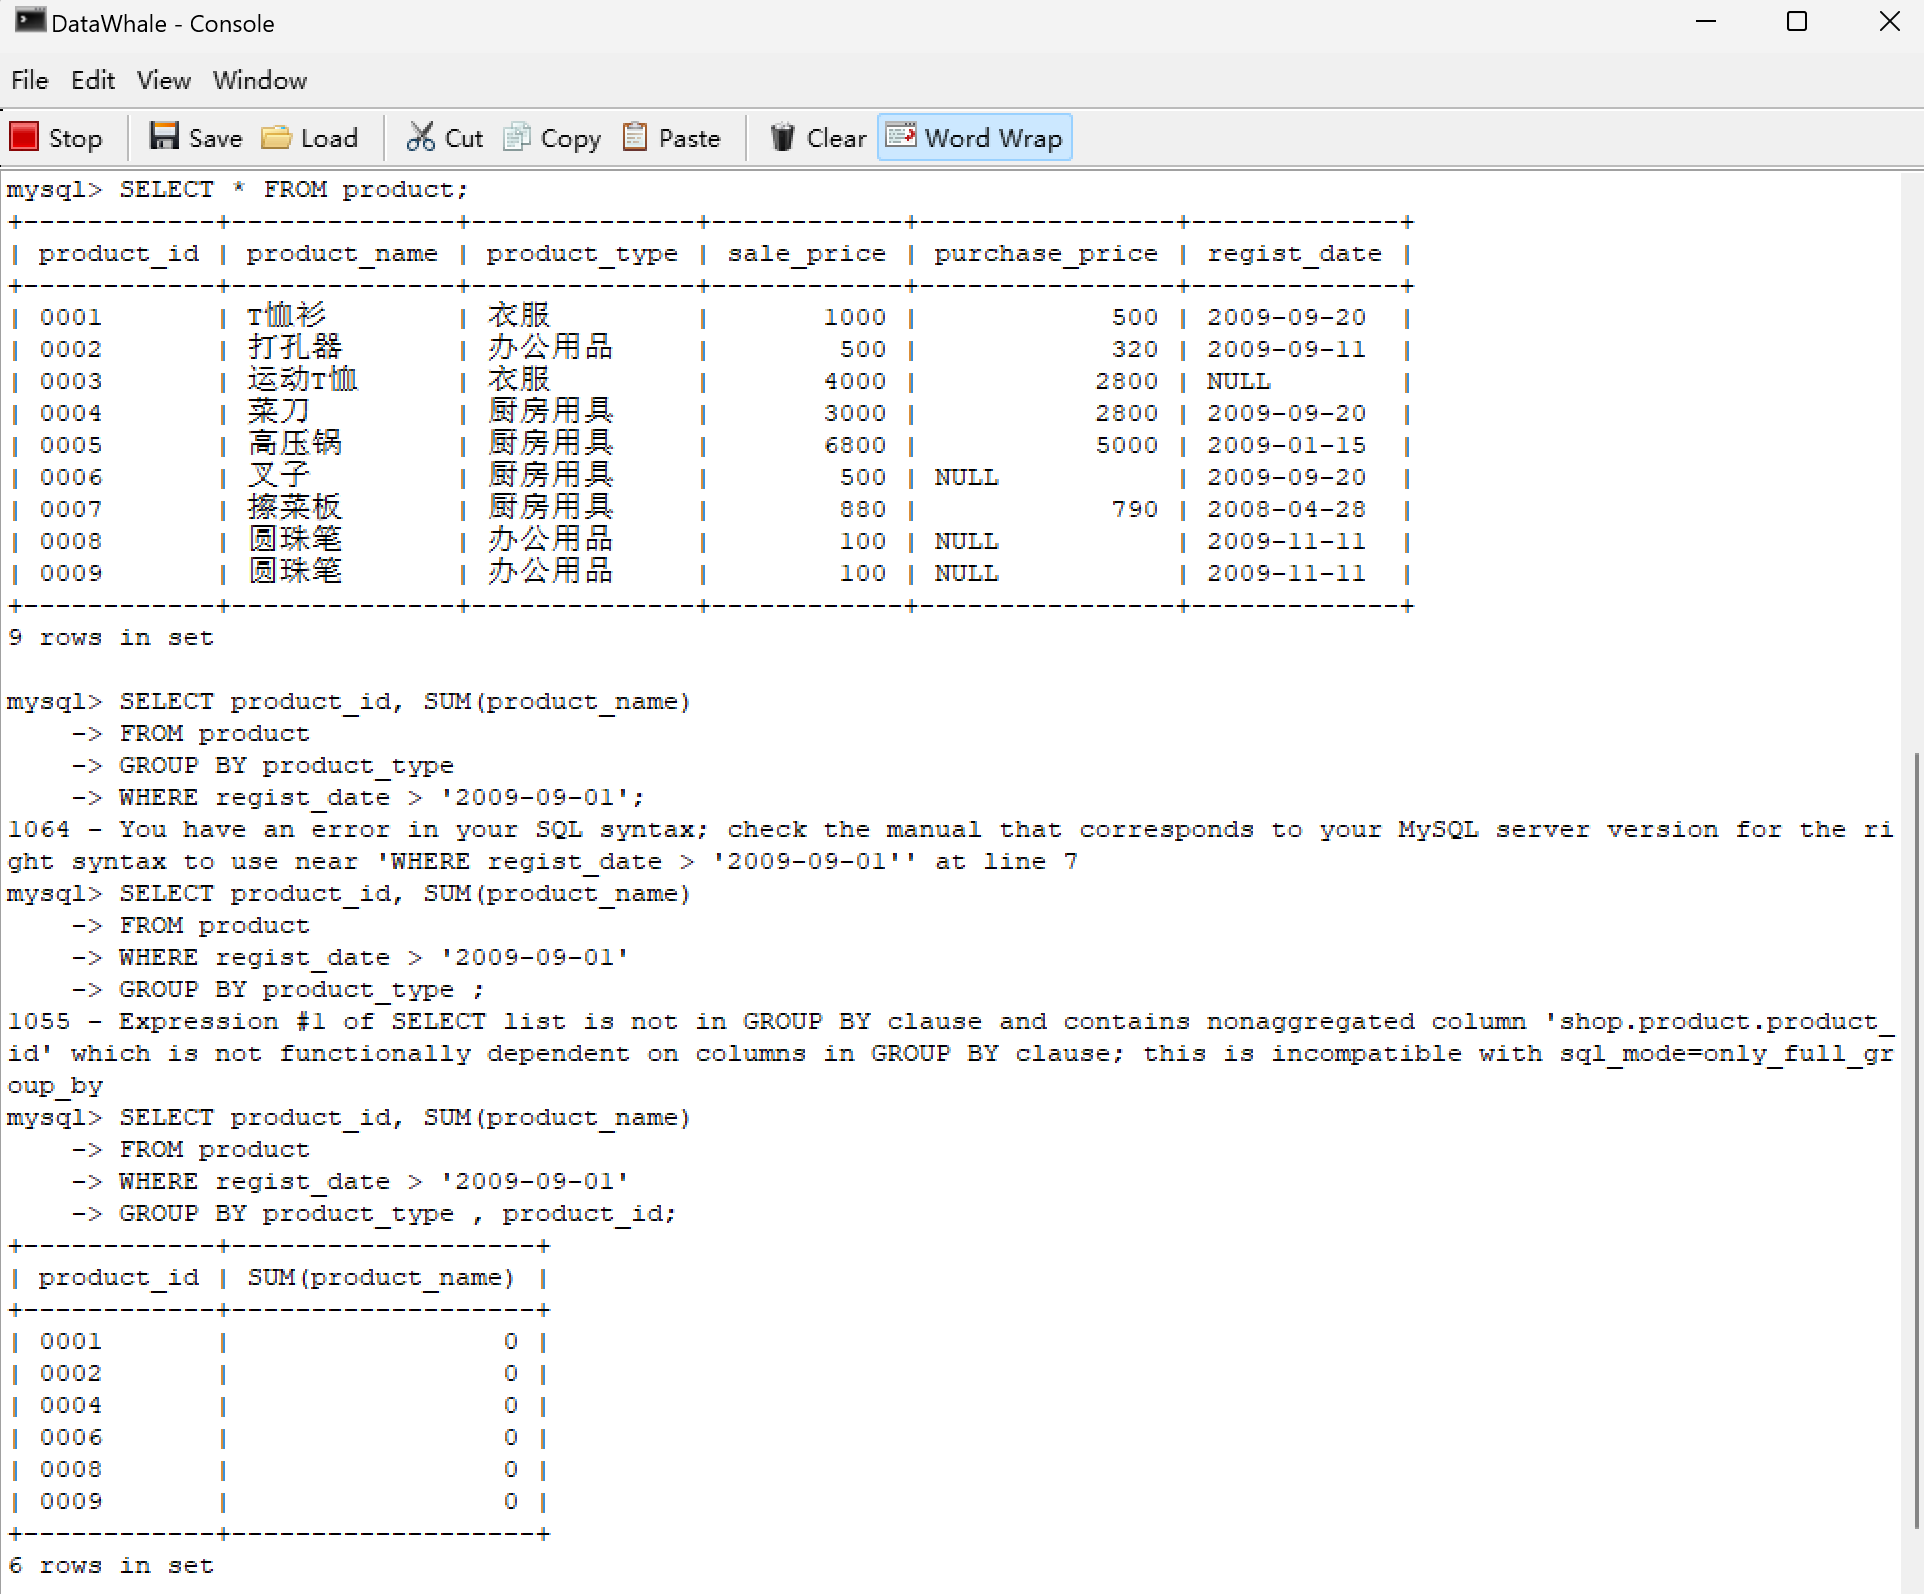Click the Load folder icon
The image size is (1924, 1594).
276,137
